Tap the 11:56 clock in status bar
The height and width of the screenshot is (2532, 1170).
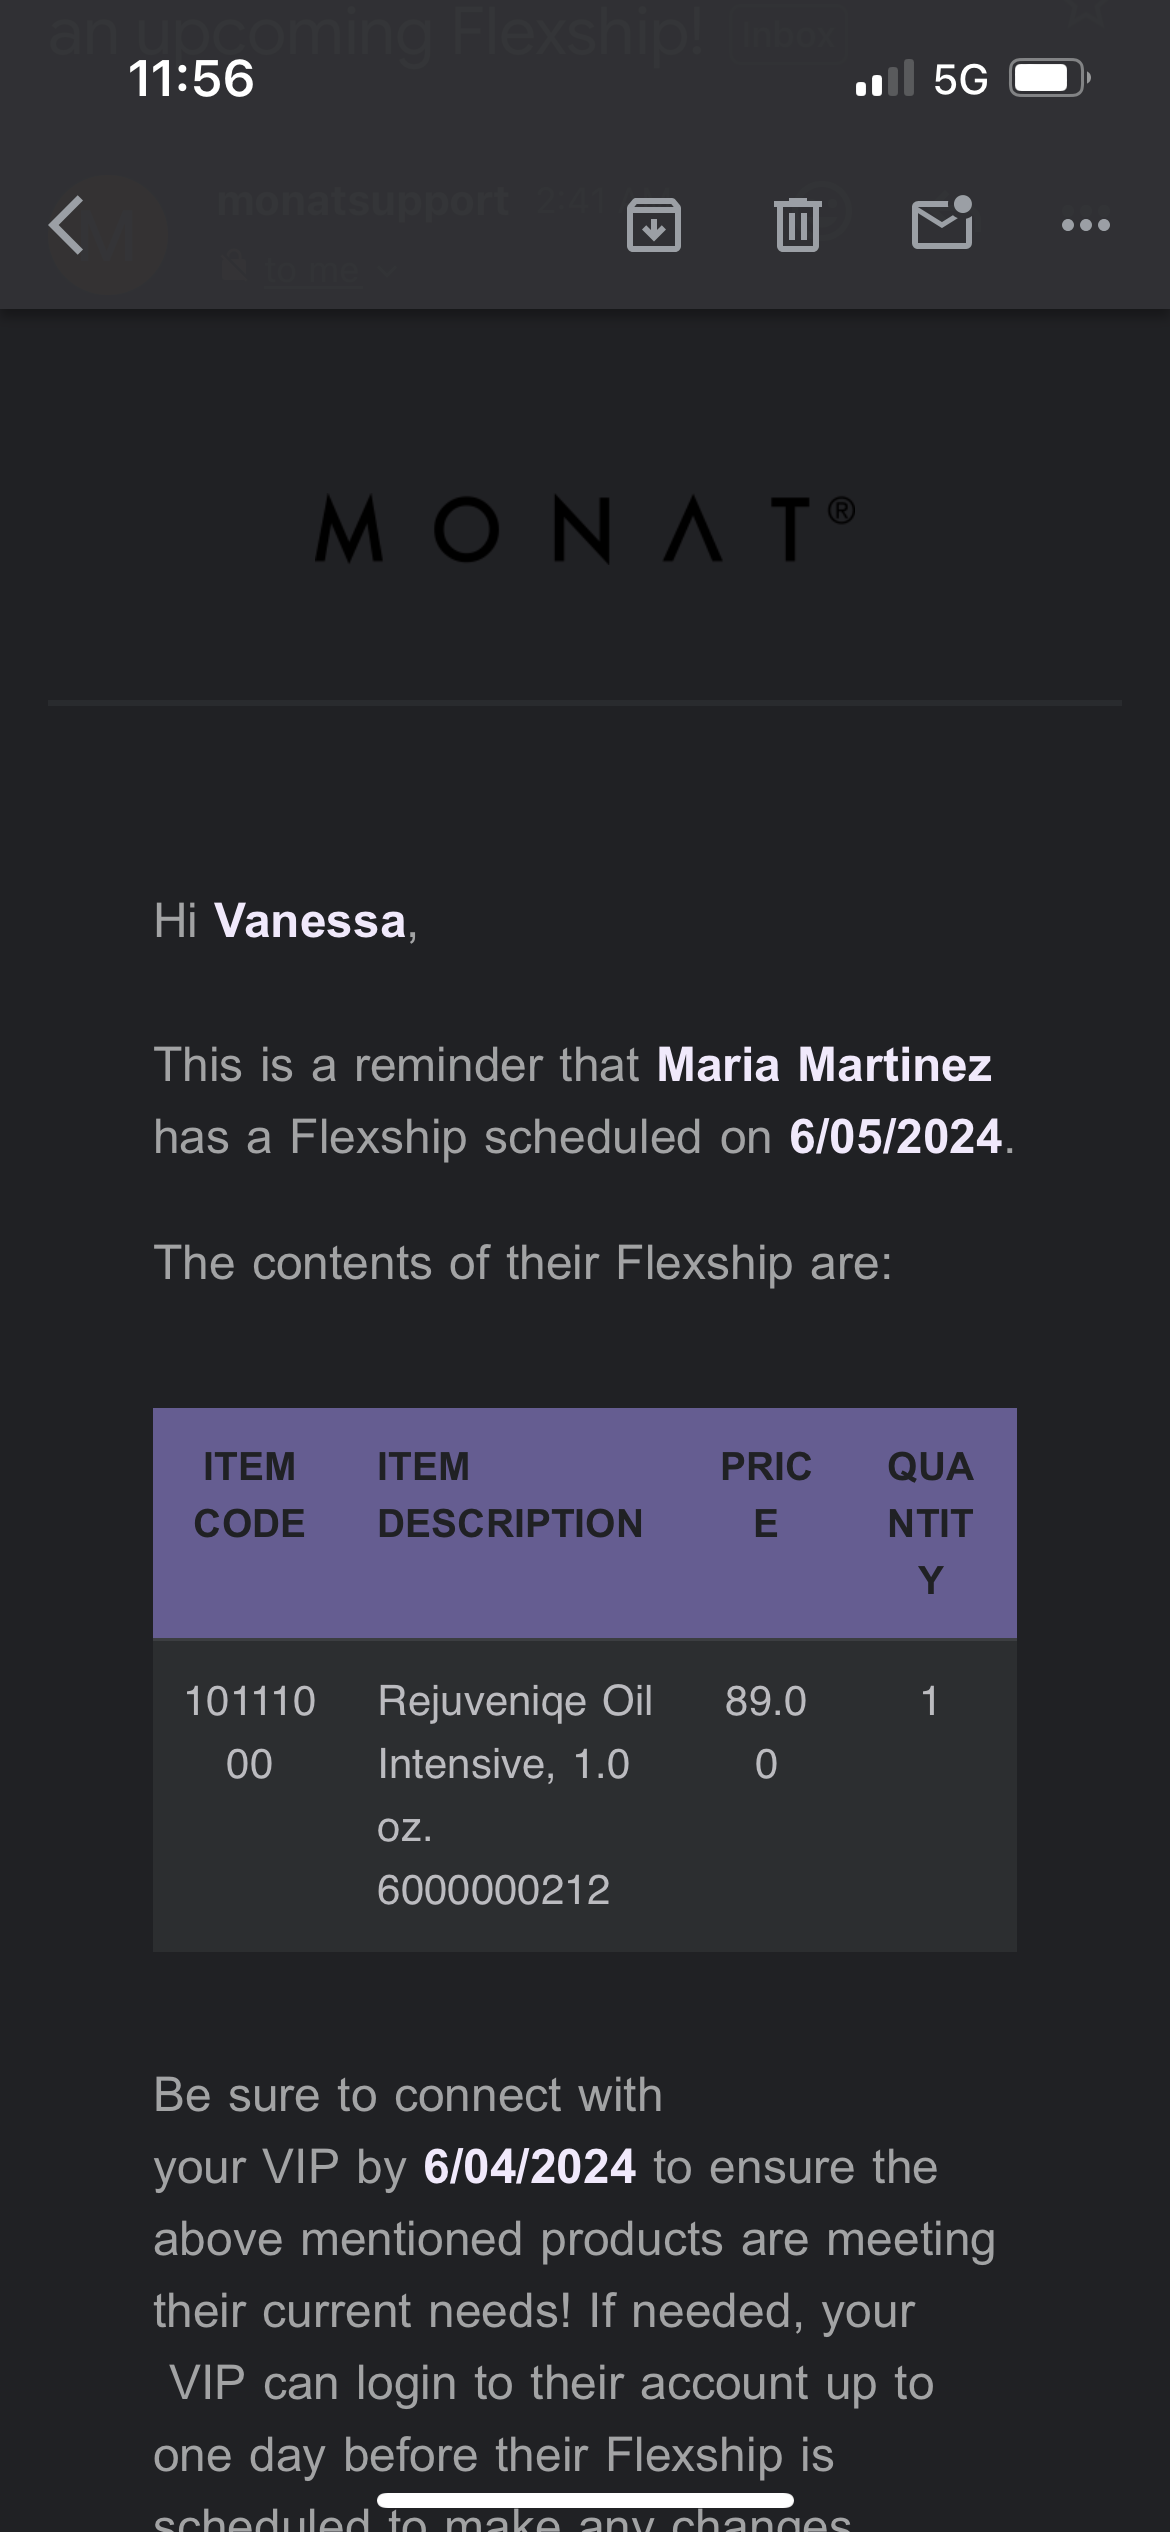click(191, 79)
